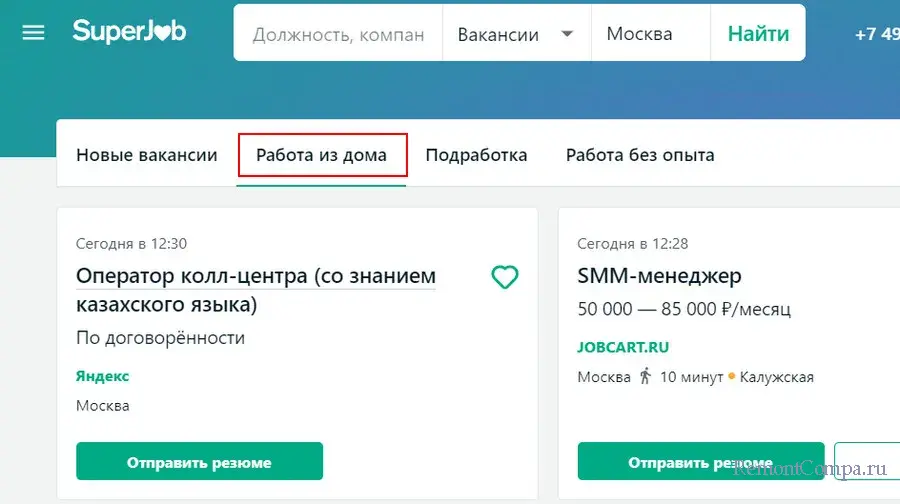
Task: Open the SMM-менеджер vacancy link
Action: 659,275
